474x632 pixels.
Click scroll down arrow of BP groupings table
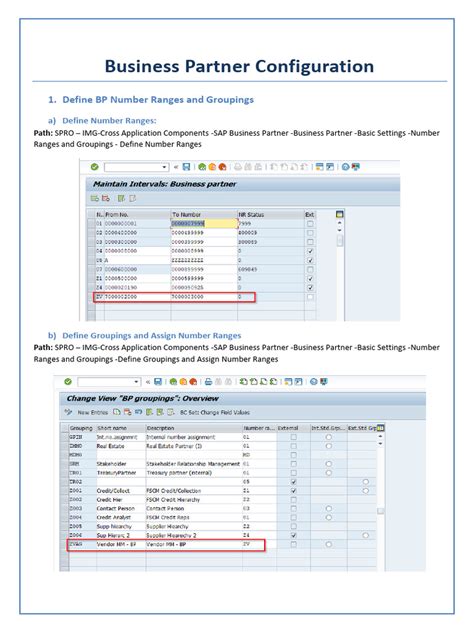(380, 444)
